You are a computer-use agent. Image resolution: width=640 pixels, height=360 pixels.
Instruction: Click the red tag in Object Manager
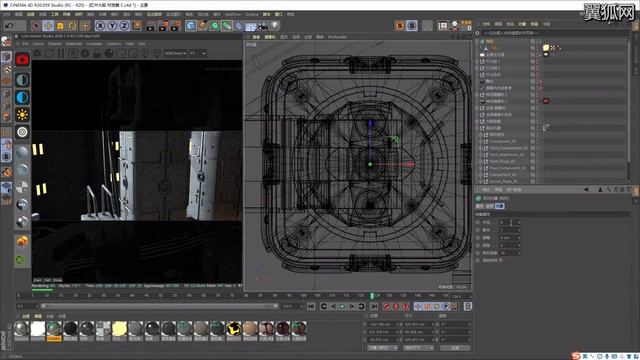546,101
